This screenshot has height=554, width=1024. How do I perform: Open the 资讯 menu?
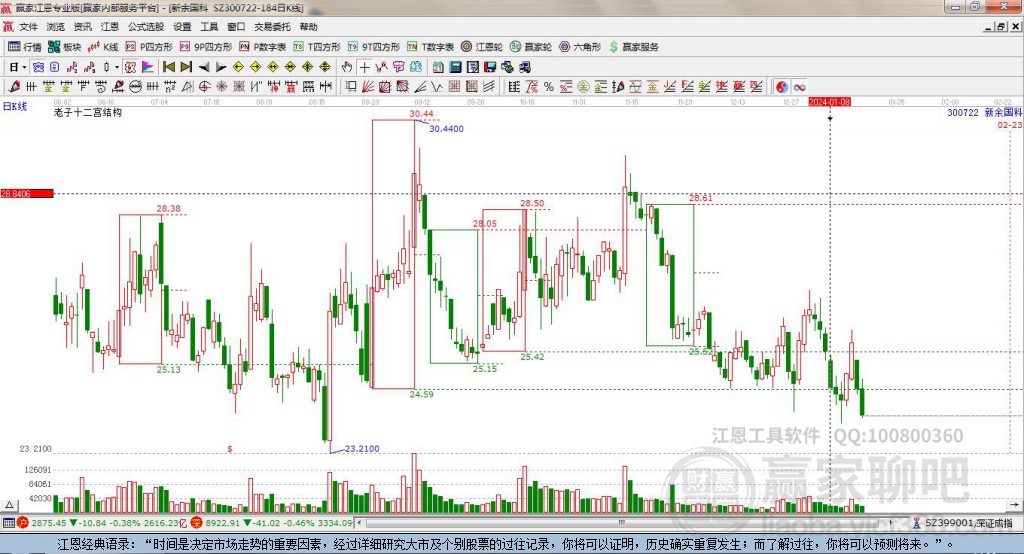point(82,27)
